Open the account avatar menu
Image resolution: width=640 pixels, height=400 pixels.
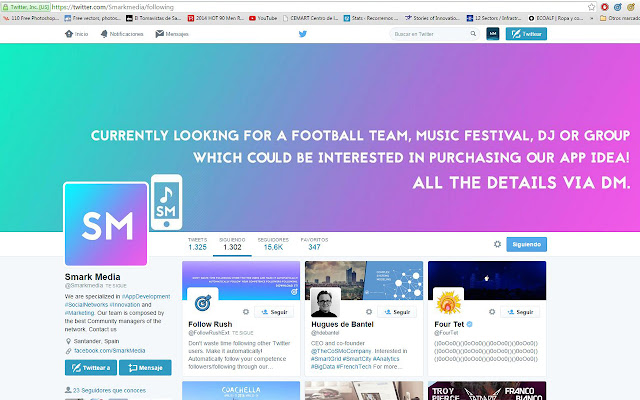[493, 34]
